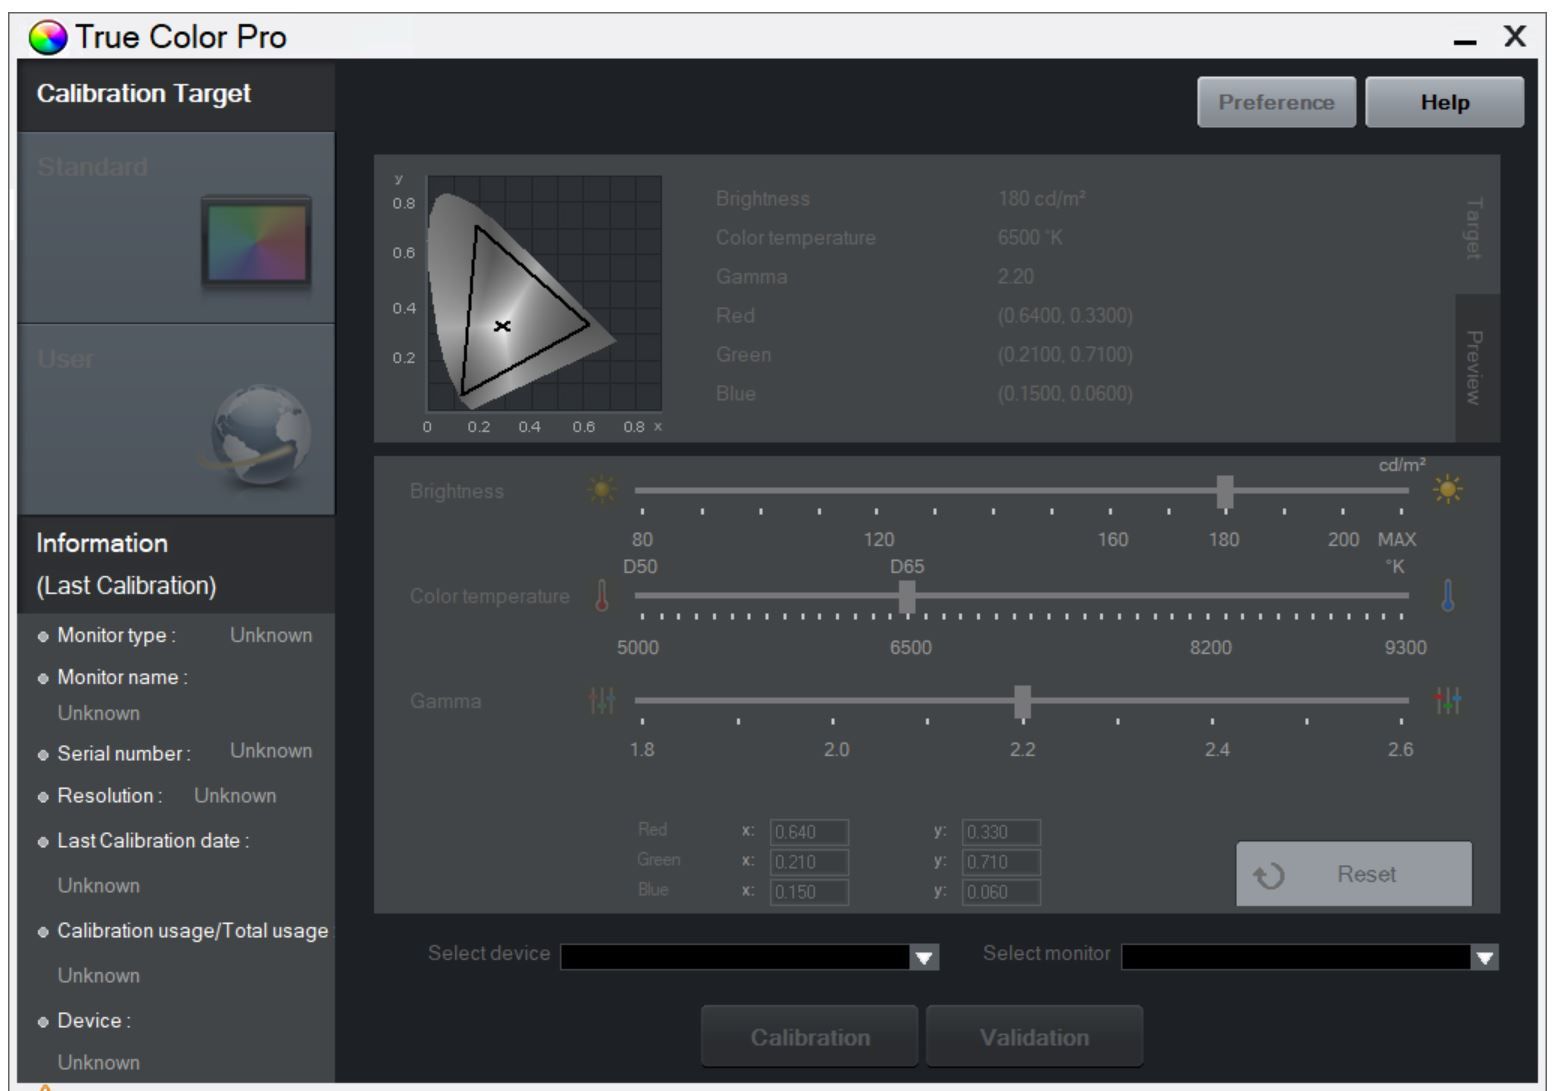Click the 'D65' label above temperature slider
1558x1091 pixels.
coord(907,567)
